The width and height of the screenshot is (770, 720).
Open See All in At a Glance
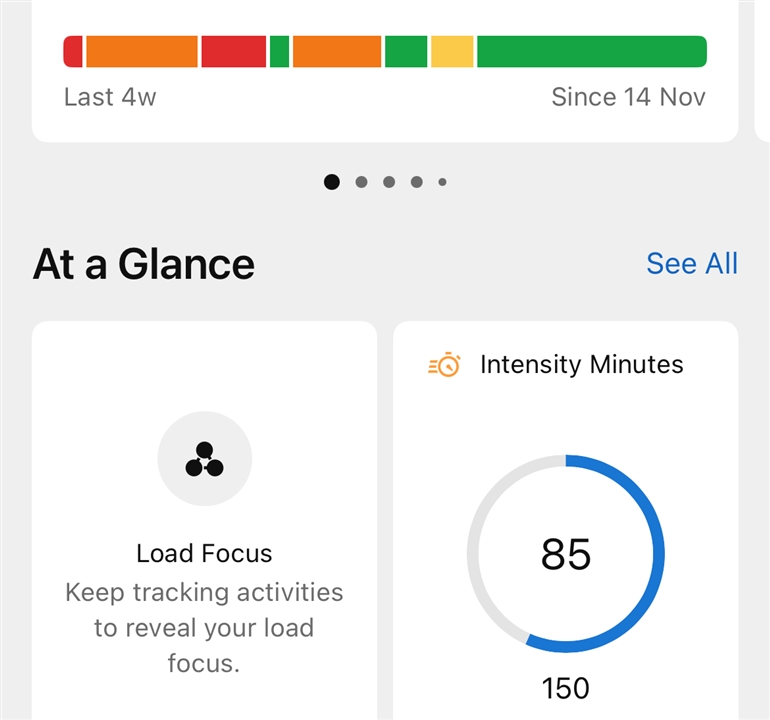tap(692, 264)
